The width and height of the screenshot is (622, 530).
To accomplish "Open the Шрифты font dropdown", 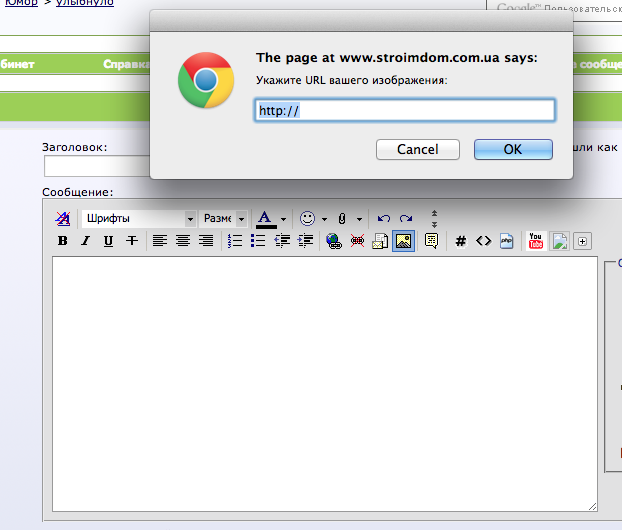I will [x=139, y=219].
